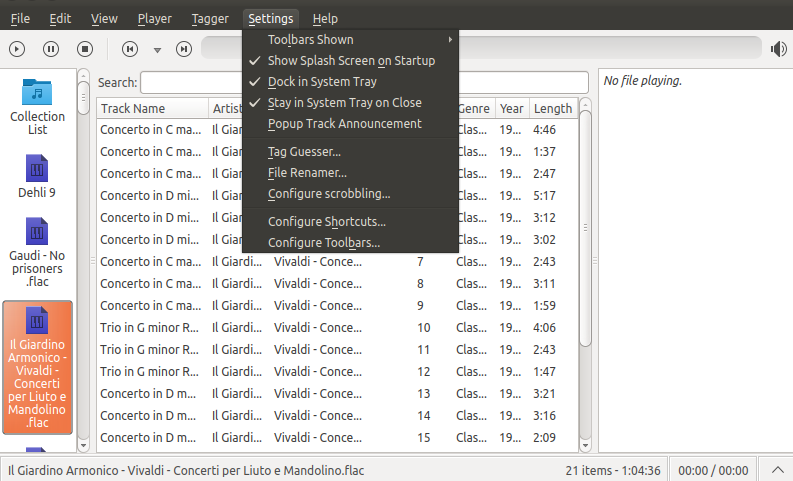
Task: Select the Collection List playlist icon
Action: tap(37, 107)
